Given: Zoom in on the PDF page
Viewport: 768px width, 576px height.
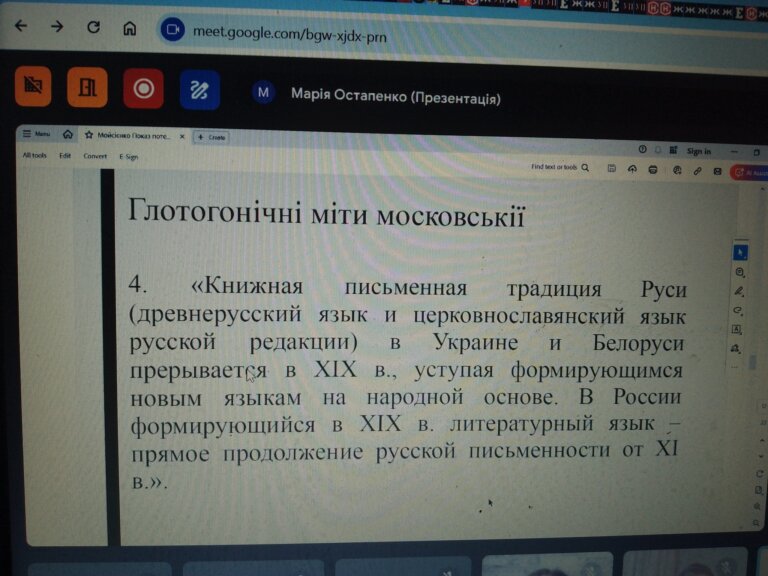Looking at the screenshot, I should (x=757, y=506).
